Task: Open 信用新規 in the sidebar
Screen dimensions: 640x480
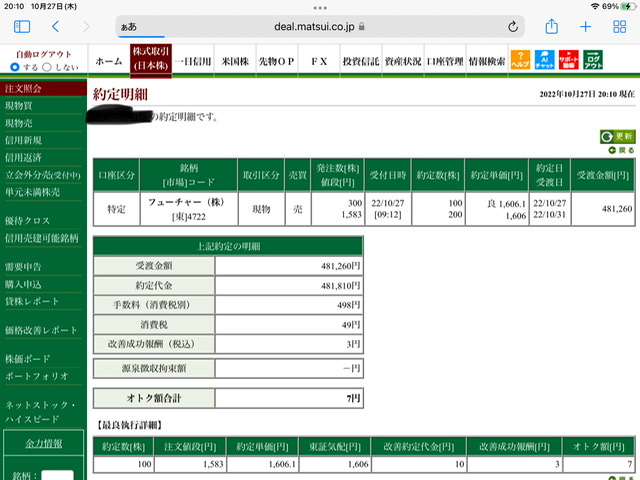Action: (23, 140)
